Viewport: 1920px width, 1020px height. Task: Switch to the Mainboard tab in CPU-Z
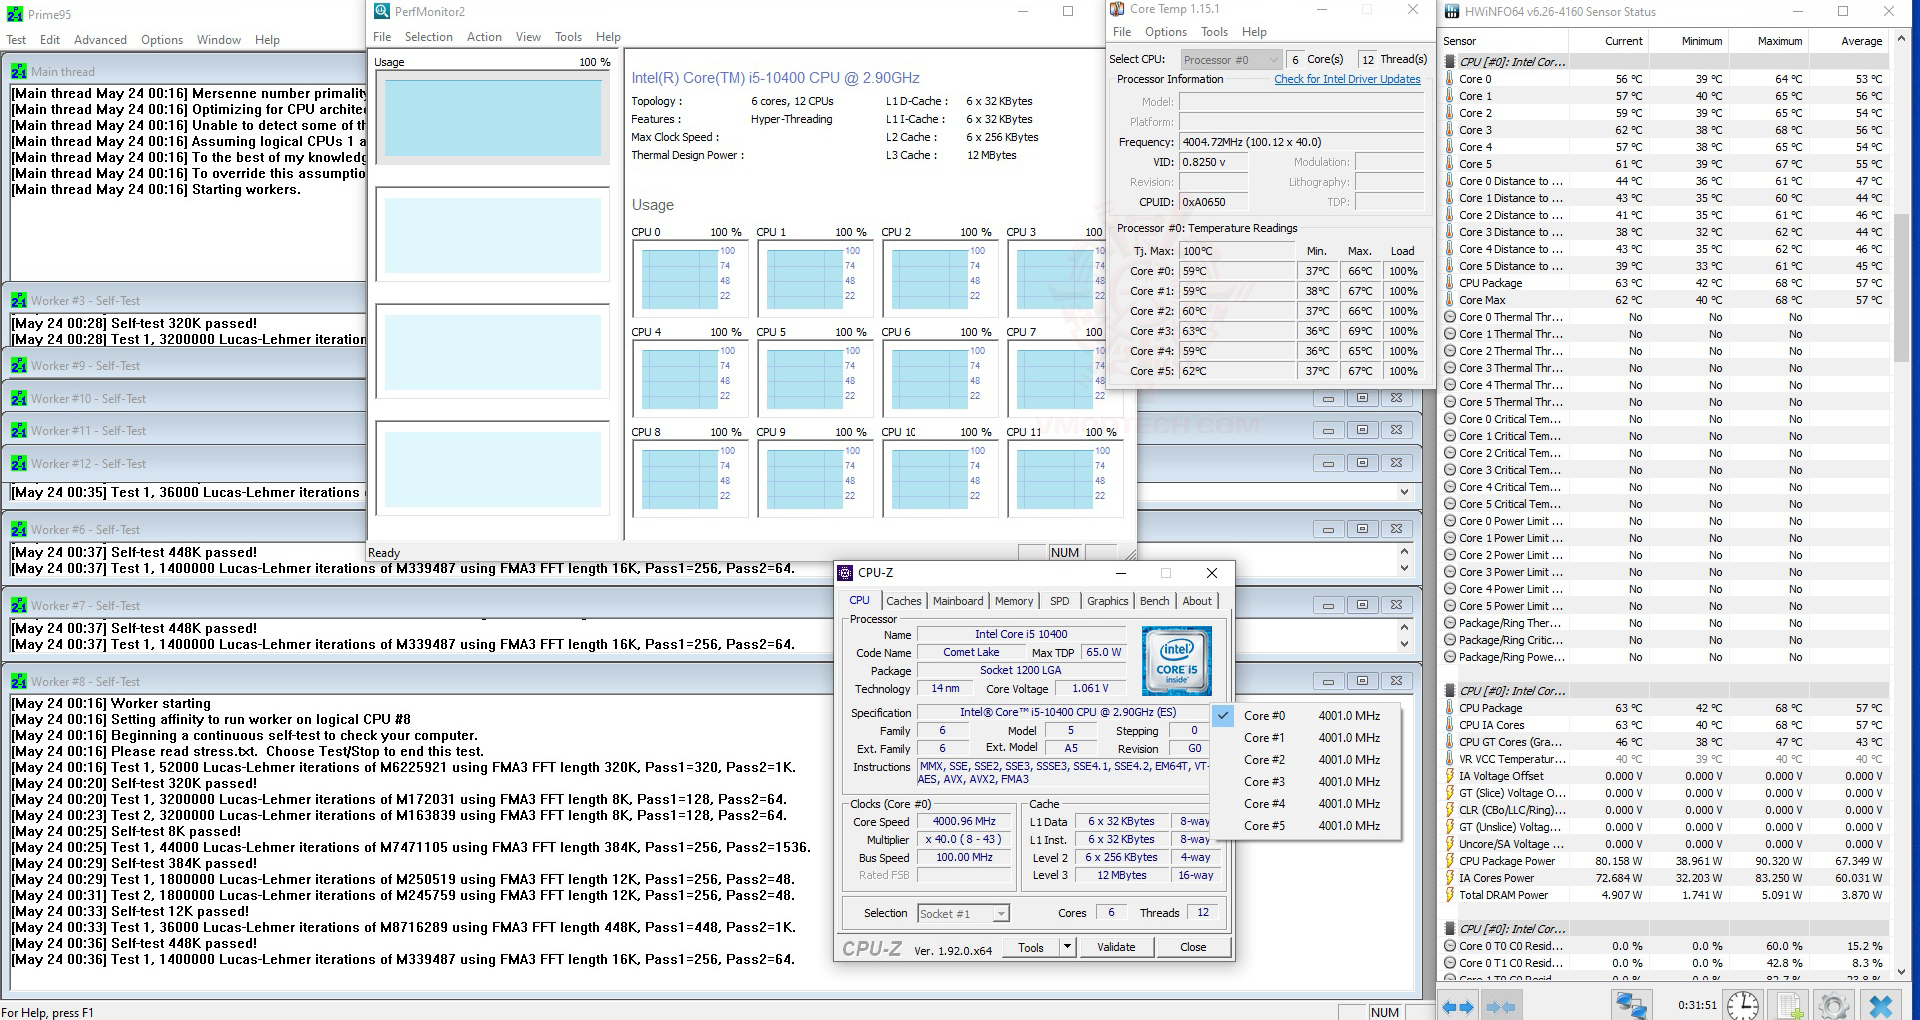[957, 601]
